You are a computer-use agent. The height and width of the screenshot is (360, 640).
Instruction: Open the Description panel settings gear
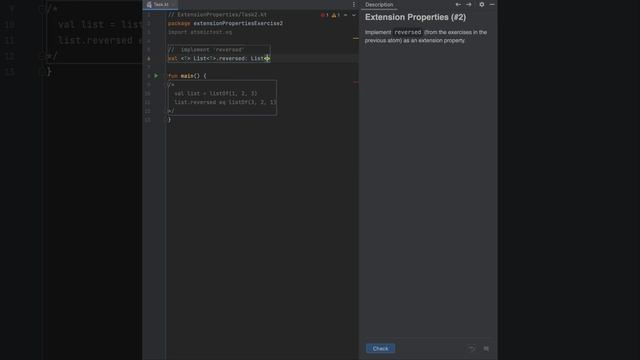click(482, 4)
